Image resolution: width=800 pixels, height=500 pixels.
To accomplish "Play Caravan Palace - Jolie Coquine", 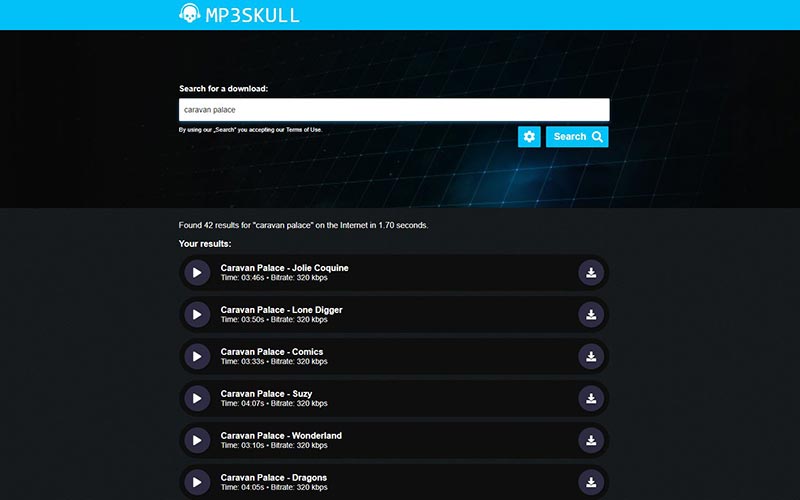I will click(x=197, y=272).
